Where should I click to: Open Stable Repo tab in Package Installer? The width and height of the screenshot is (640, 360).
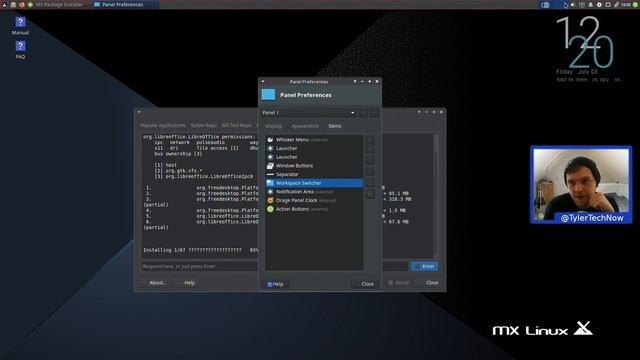coord(204,126)
